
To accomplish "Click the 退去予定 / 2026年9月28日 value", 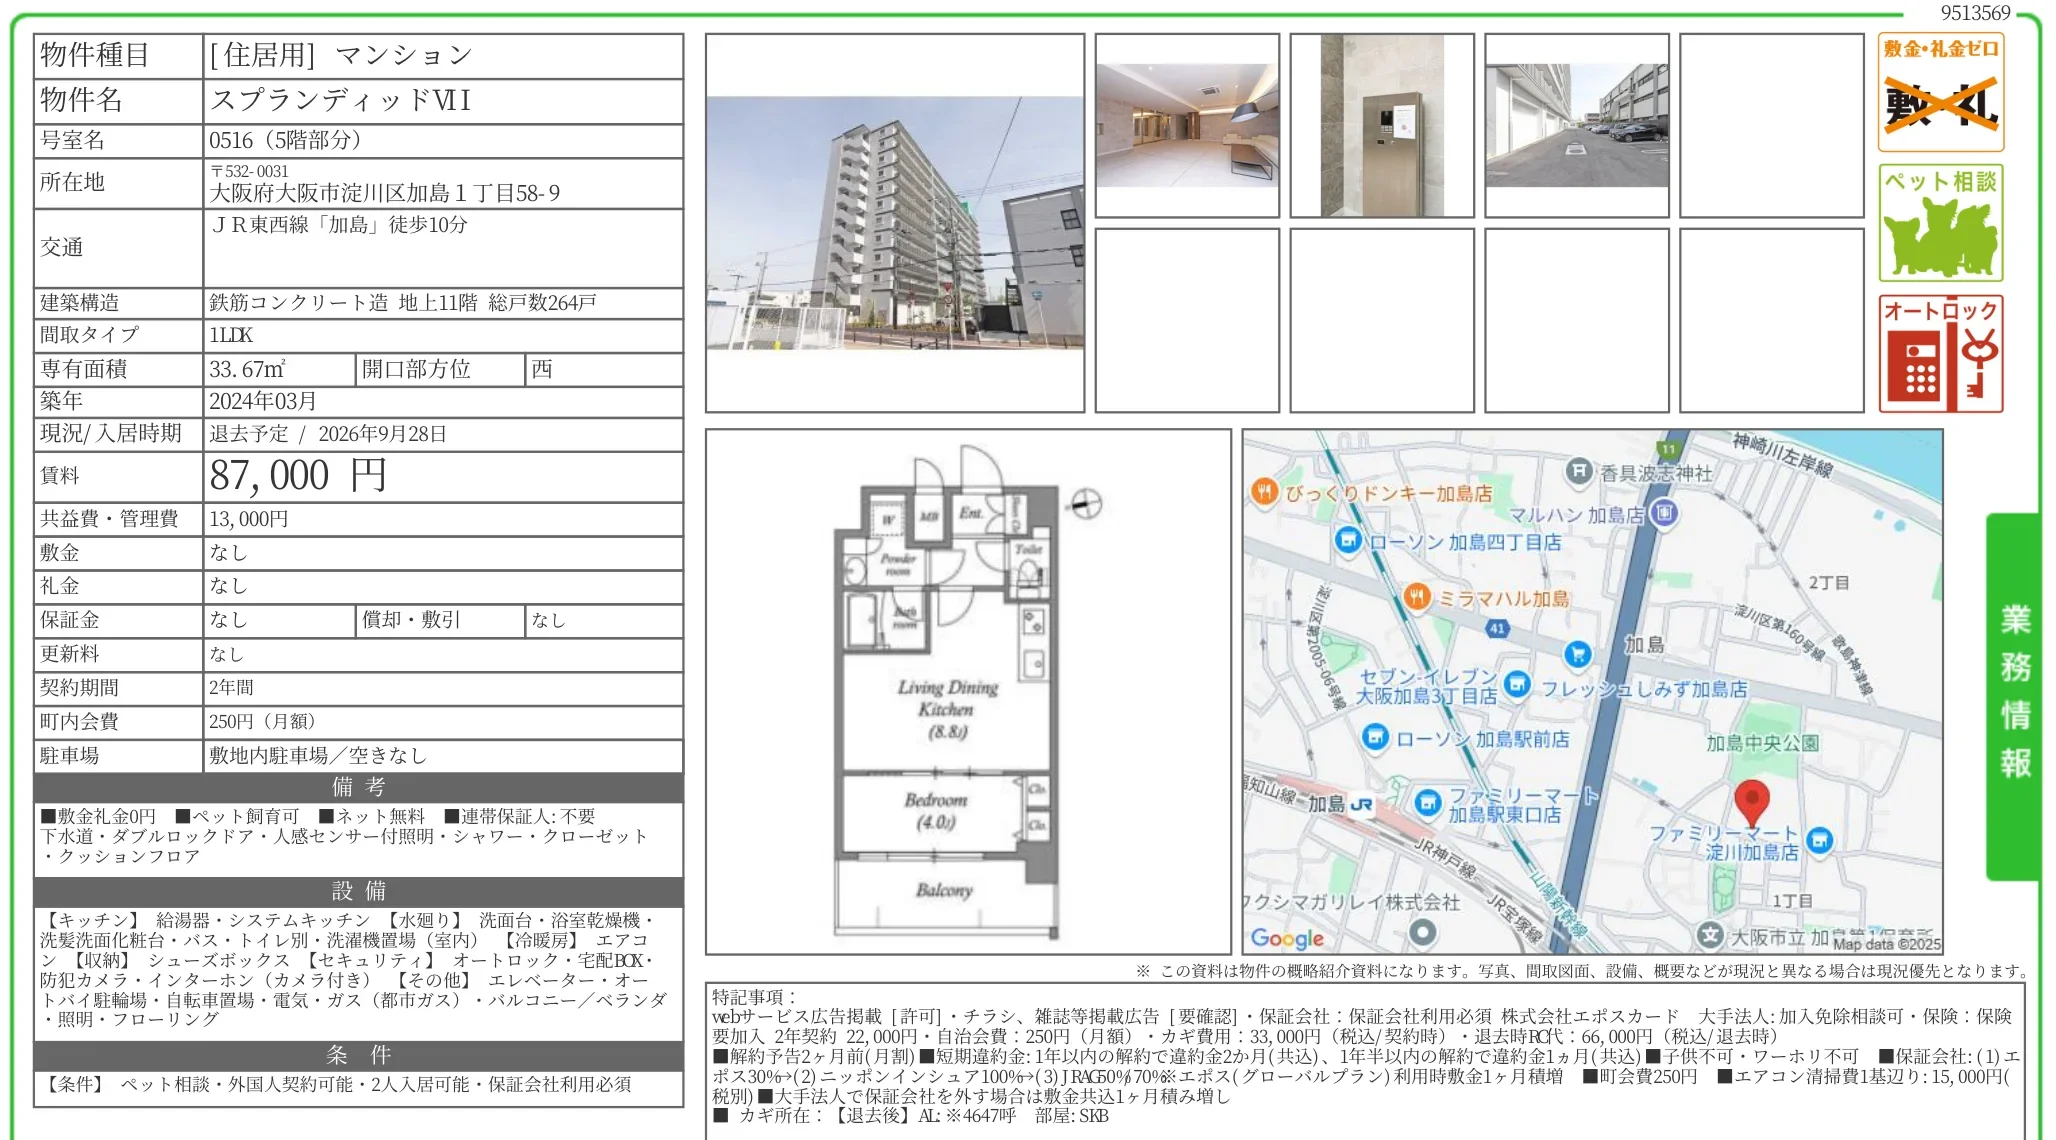I will pos(328,434).
